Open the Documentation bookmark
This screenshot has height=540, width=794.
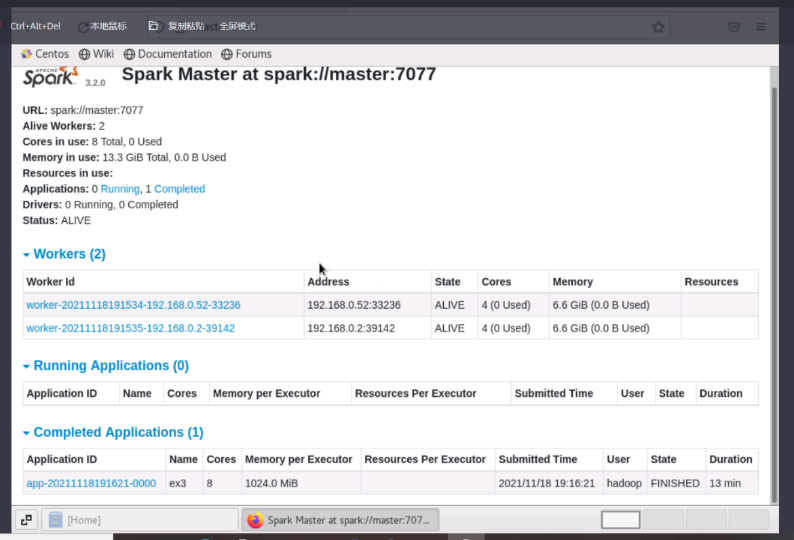click(x=168, y=54)
